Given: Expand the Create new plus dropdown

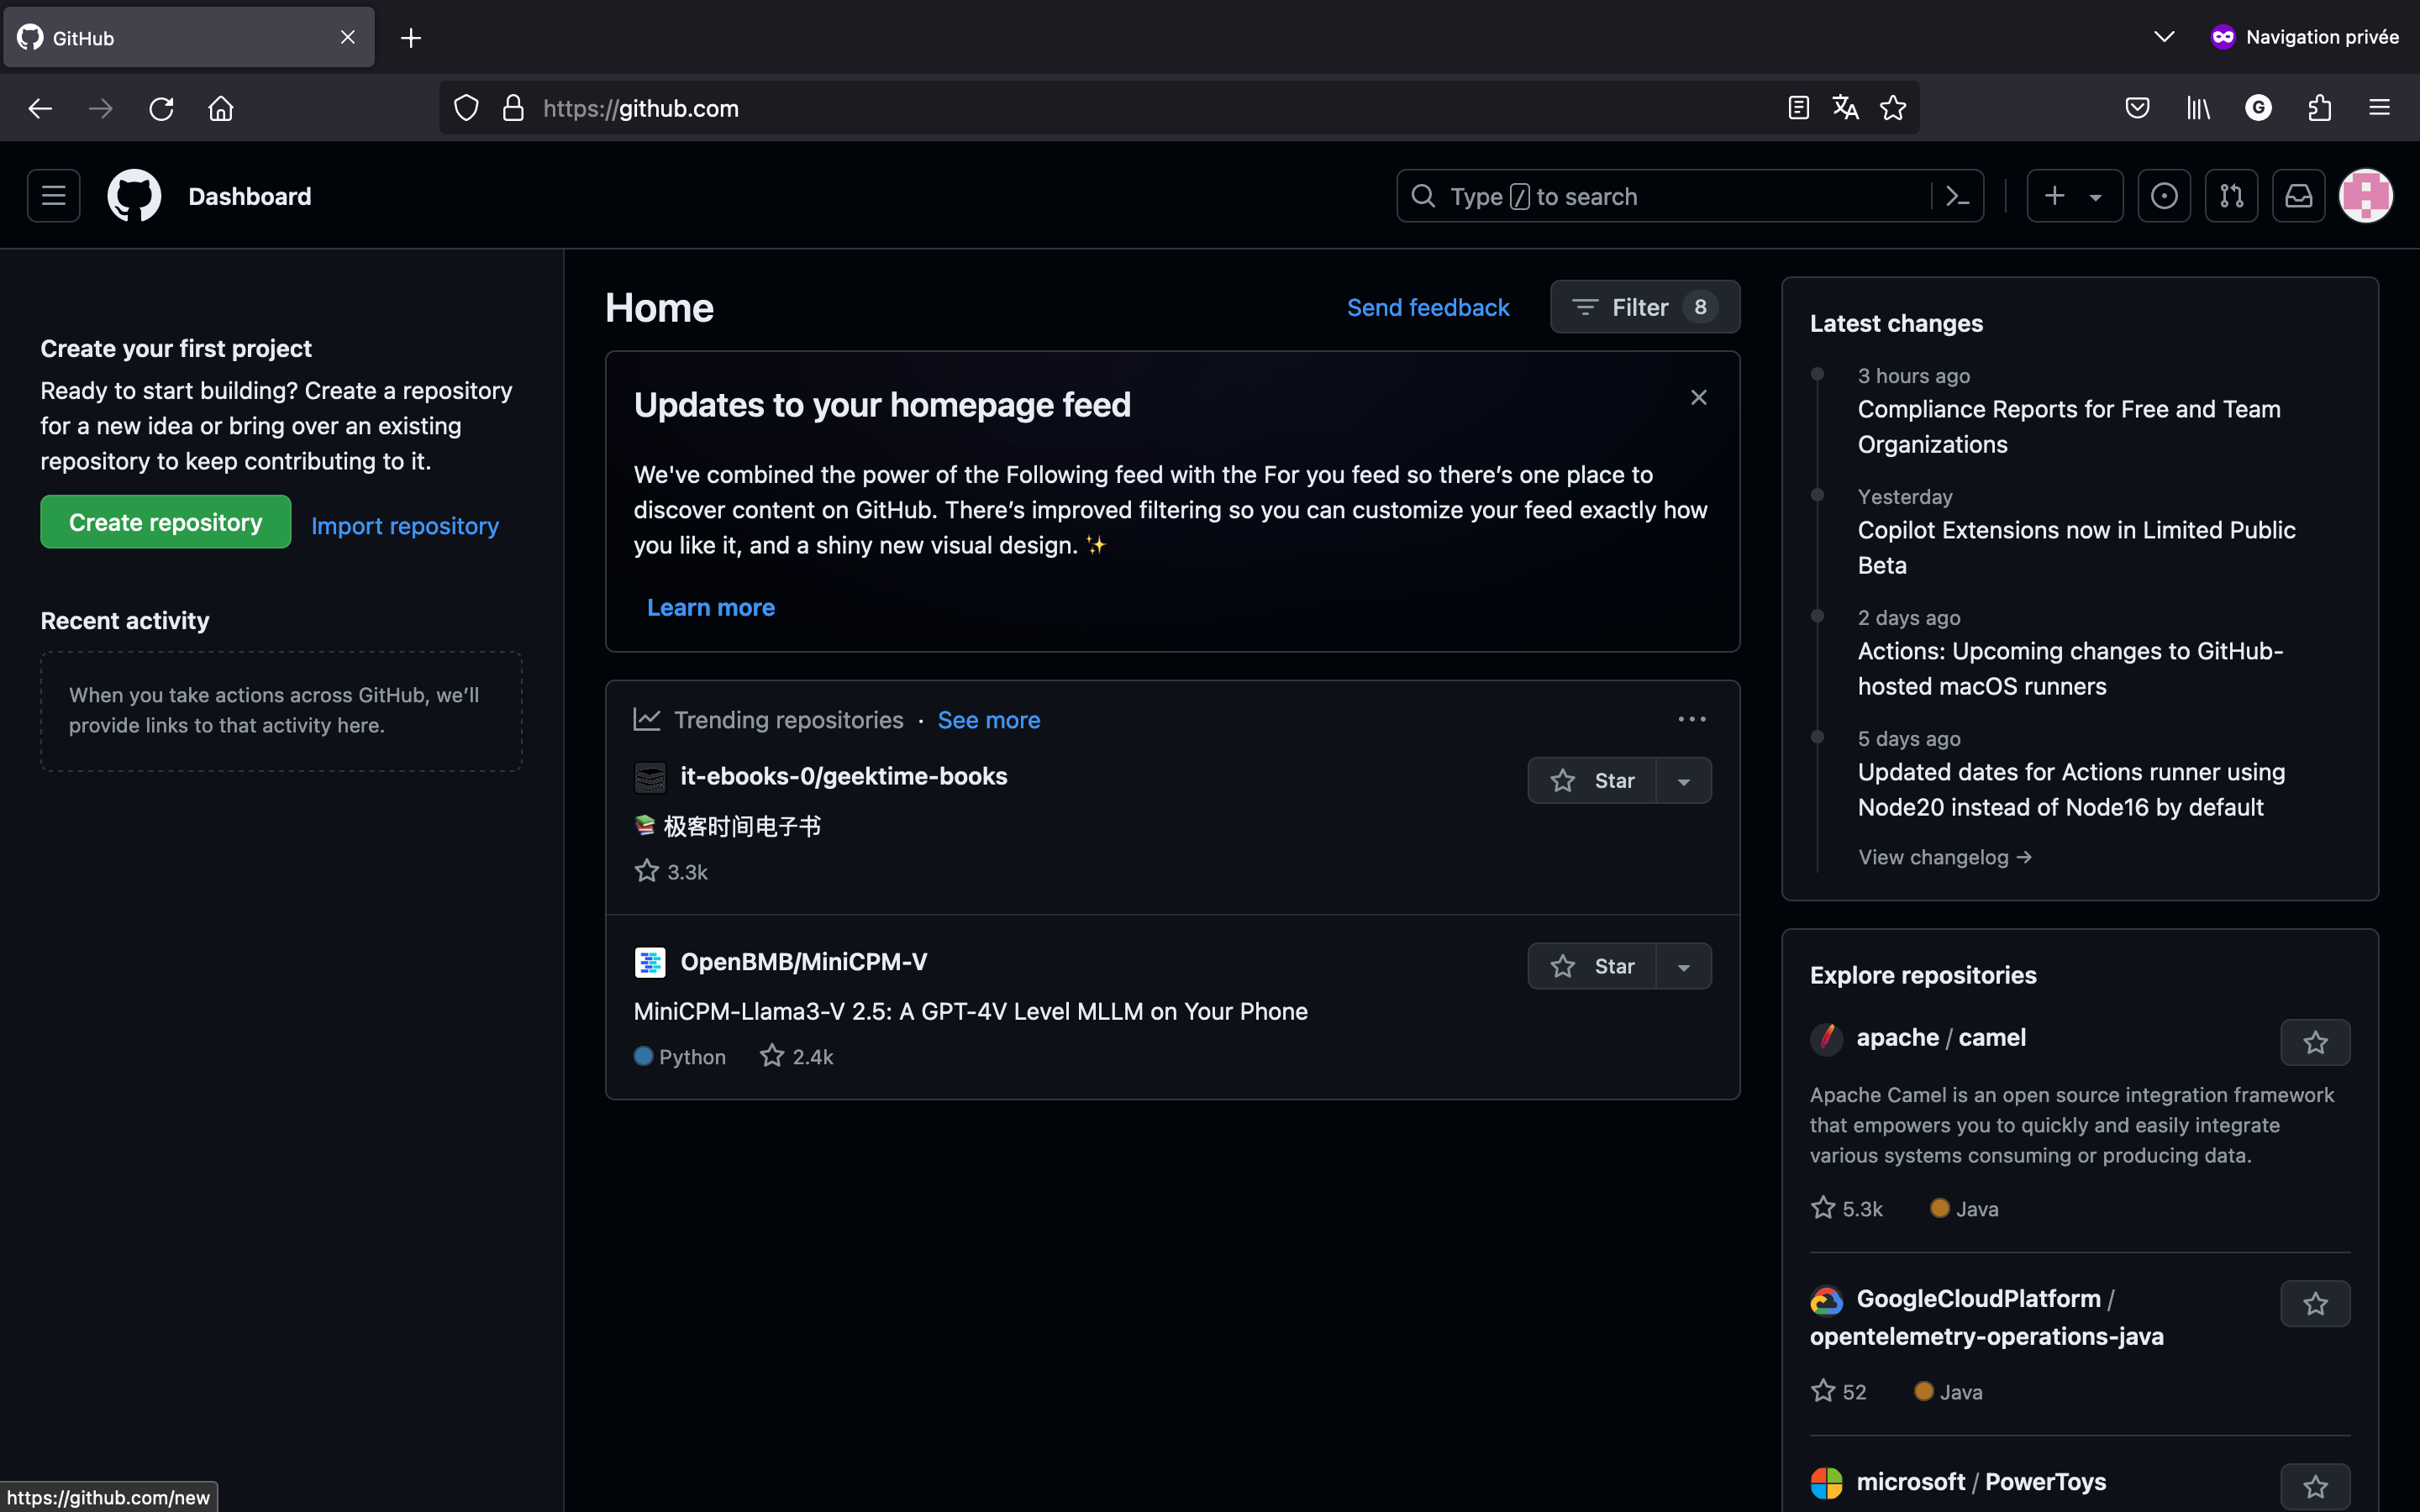Looking at the screenshot, I should coord(2074,196).
